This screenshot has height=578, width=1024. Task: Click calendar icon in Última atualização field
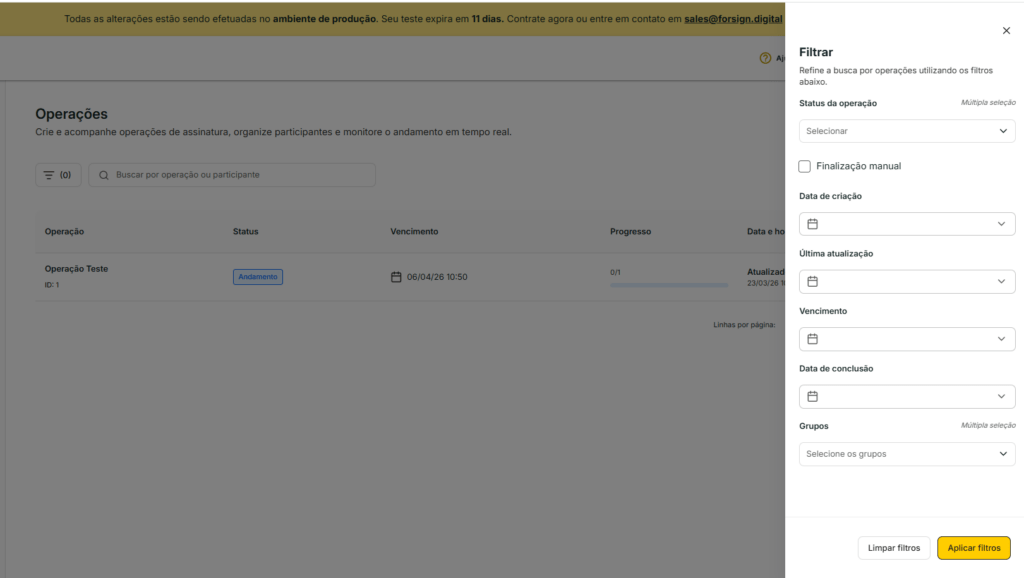(813, 282)
